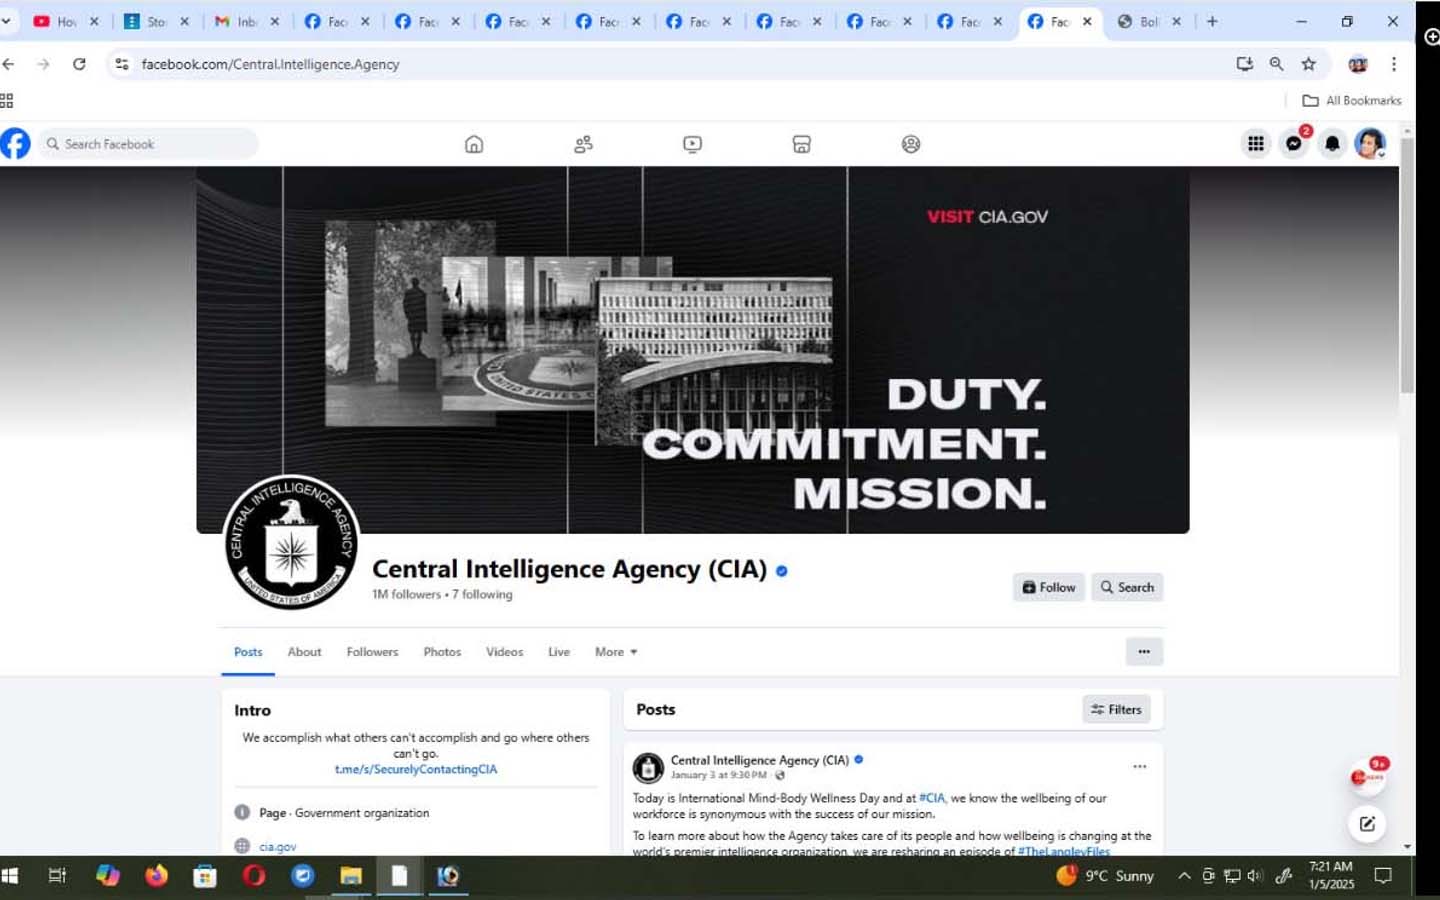Click the Search Facebook field
The height and width of the screenshot is (900, 1440).
click(148, 144)
